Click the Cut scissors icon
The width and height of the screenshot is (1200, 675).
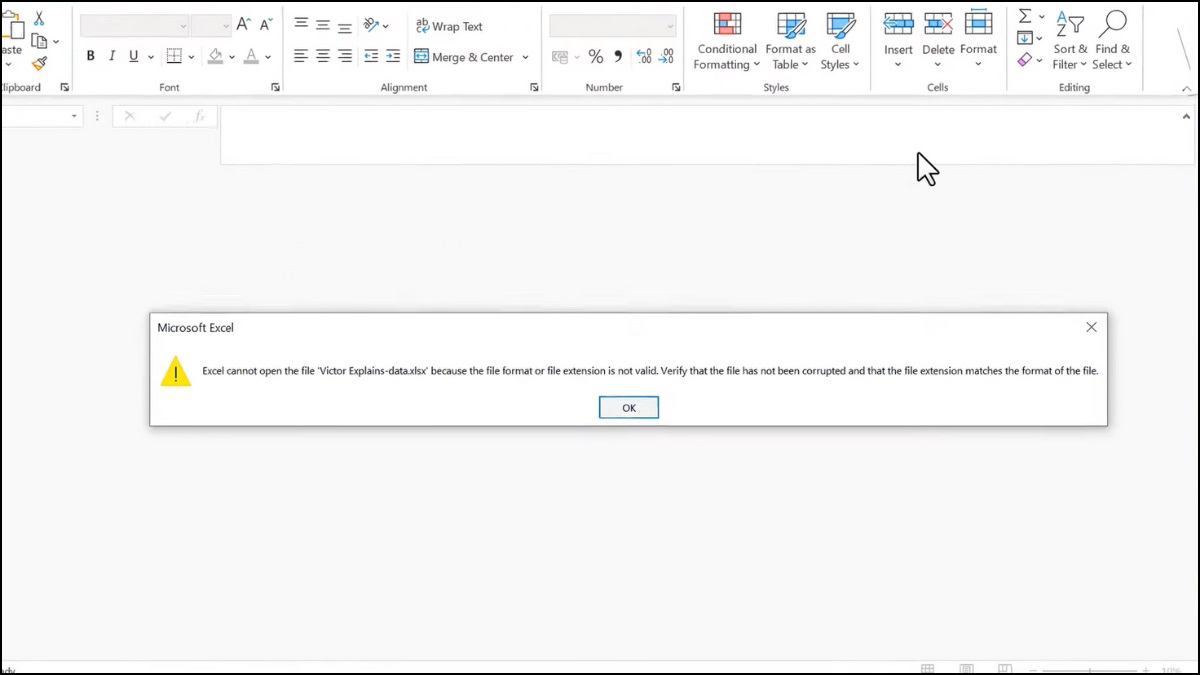point(39,19)
